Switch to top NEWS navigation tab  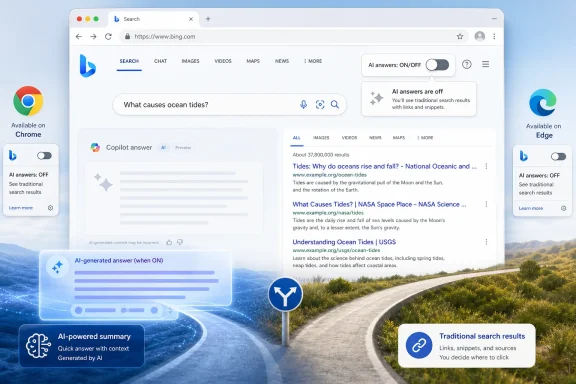point(282,61)
